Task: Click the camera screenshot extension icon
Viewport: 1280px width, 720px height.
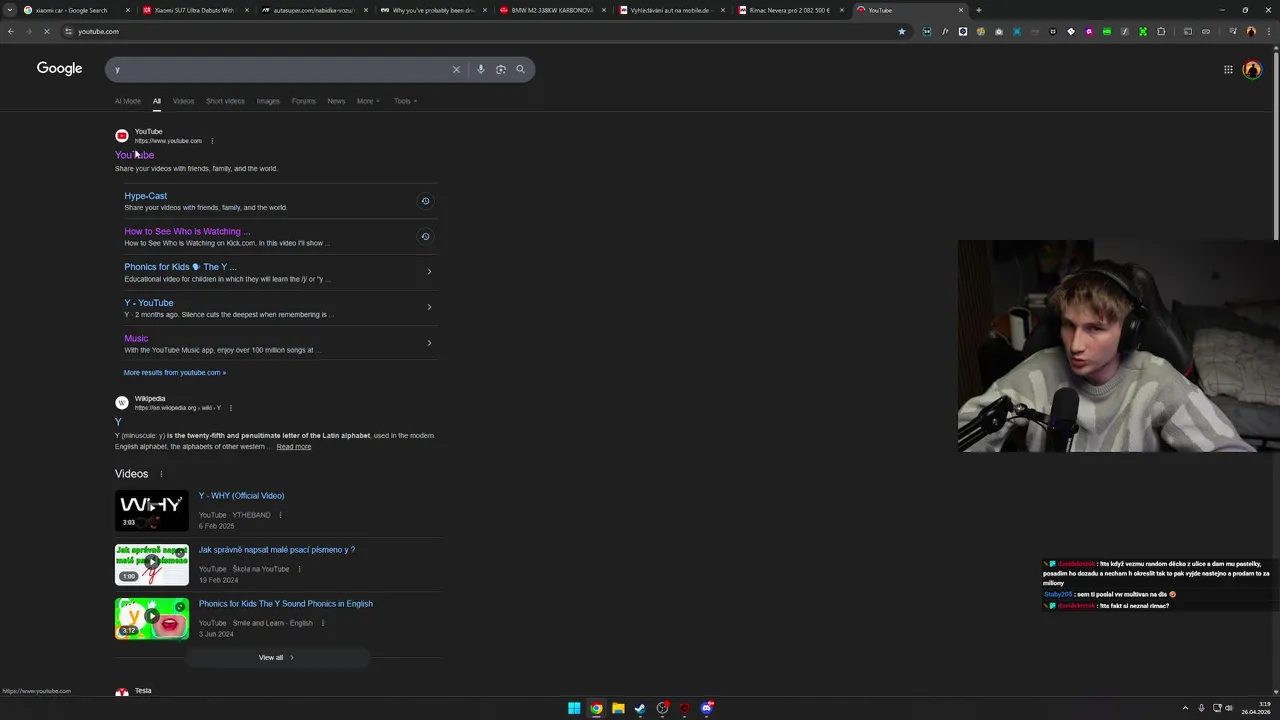Action: pyautogui.click(x=999, y=31)
